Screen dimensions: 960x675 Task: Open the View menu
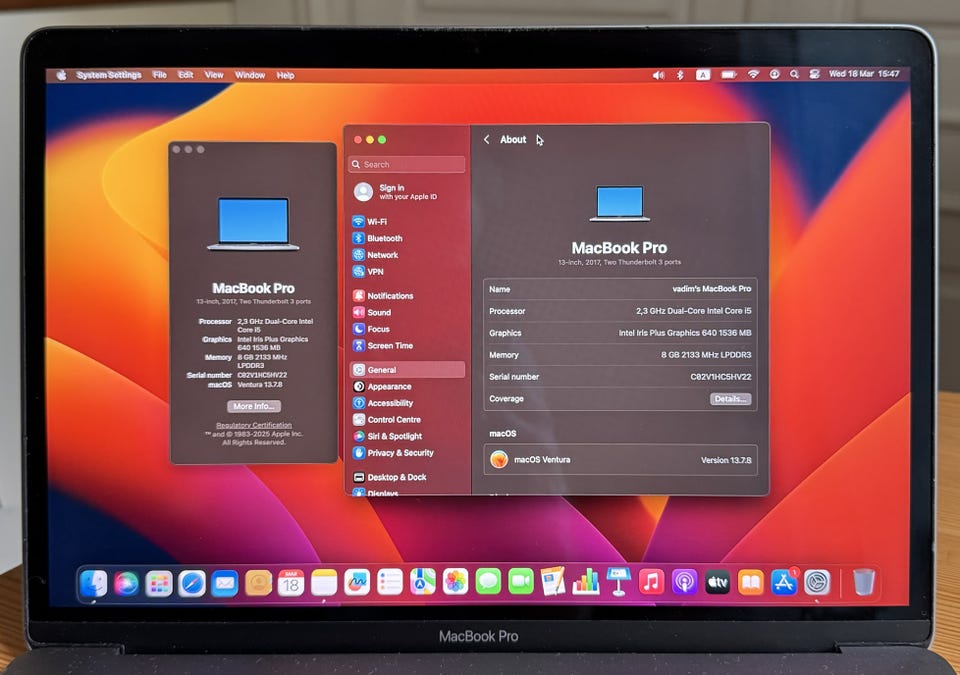pyautogui.click(x=214, y=75)
